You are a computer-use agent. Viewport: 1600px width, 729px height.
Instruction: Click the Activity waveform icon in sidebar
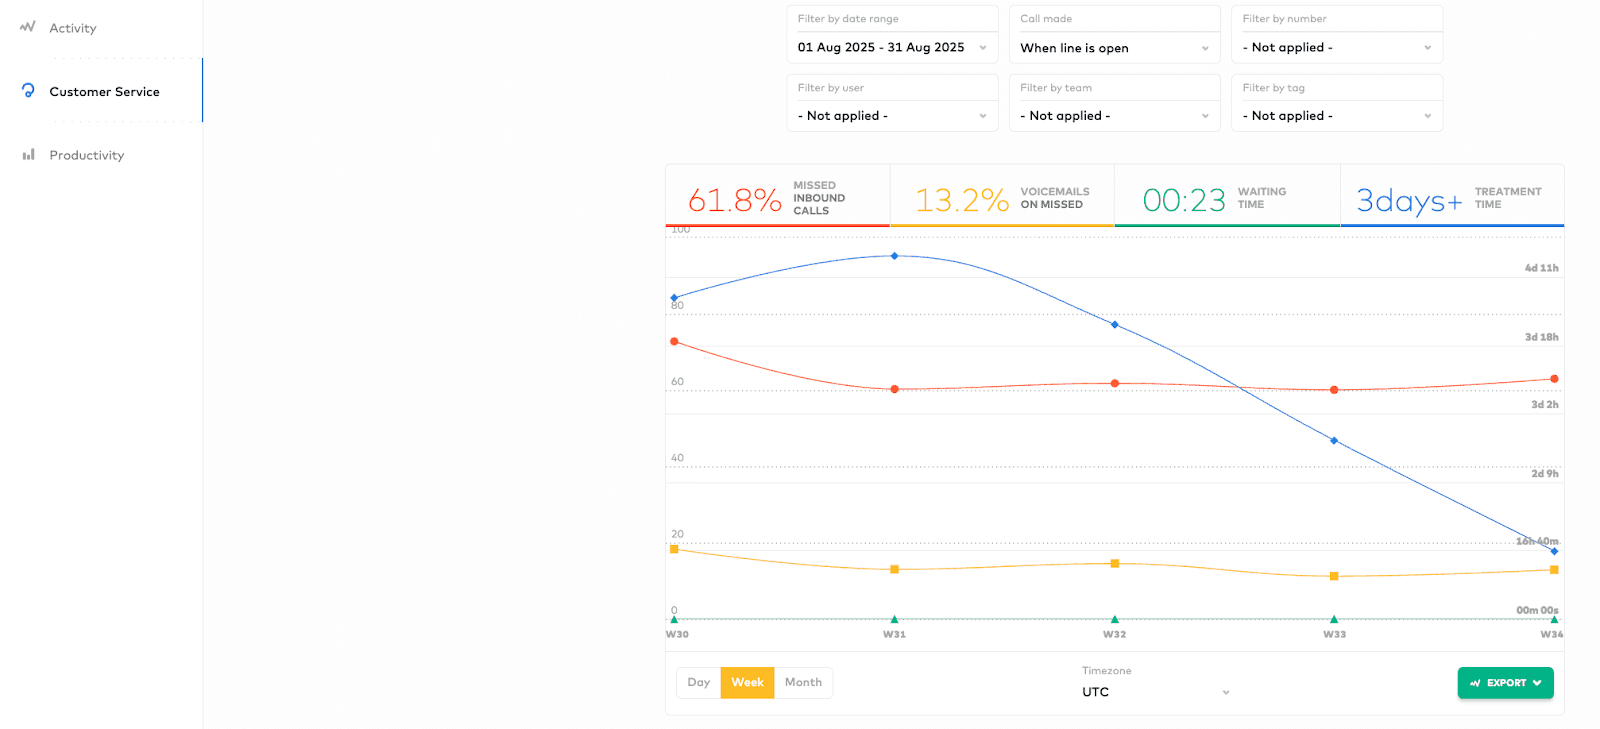27,27
